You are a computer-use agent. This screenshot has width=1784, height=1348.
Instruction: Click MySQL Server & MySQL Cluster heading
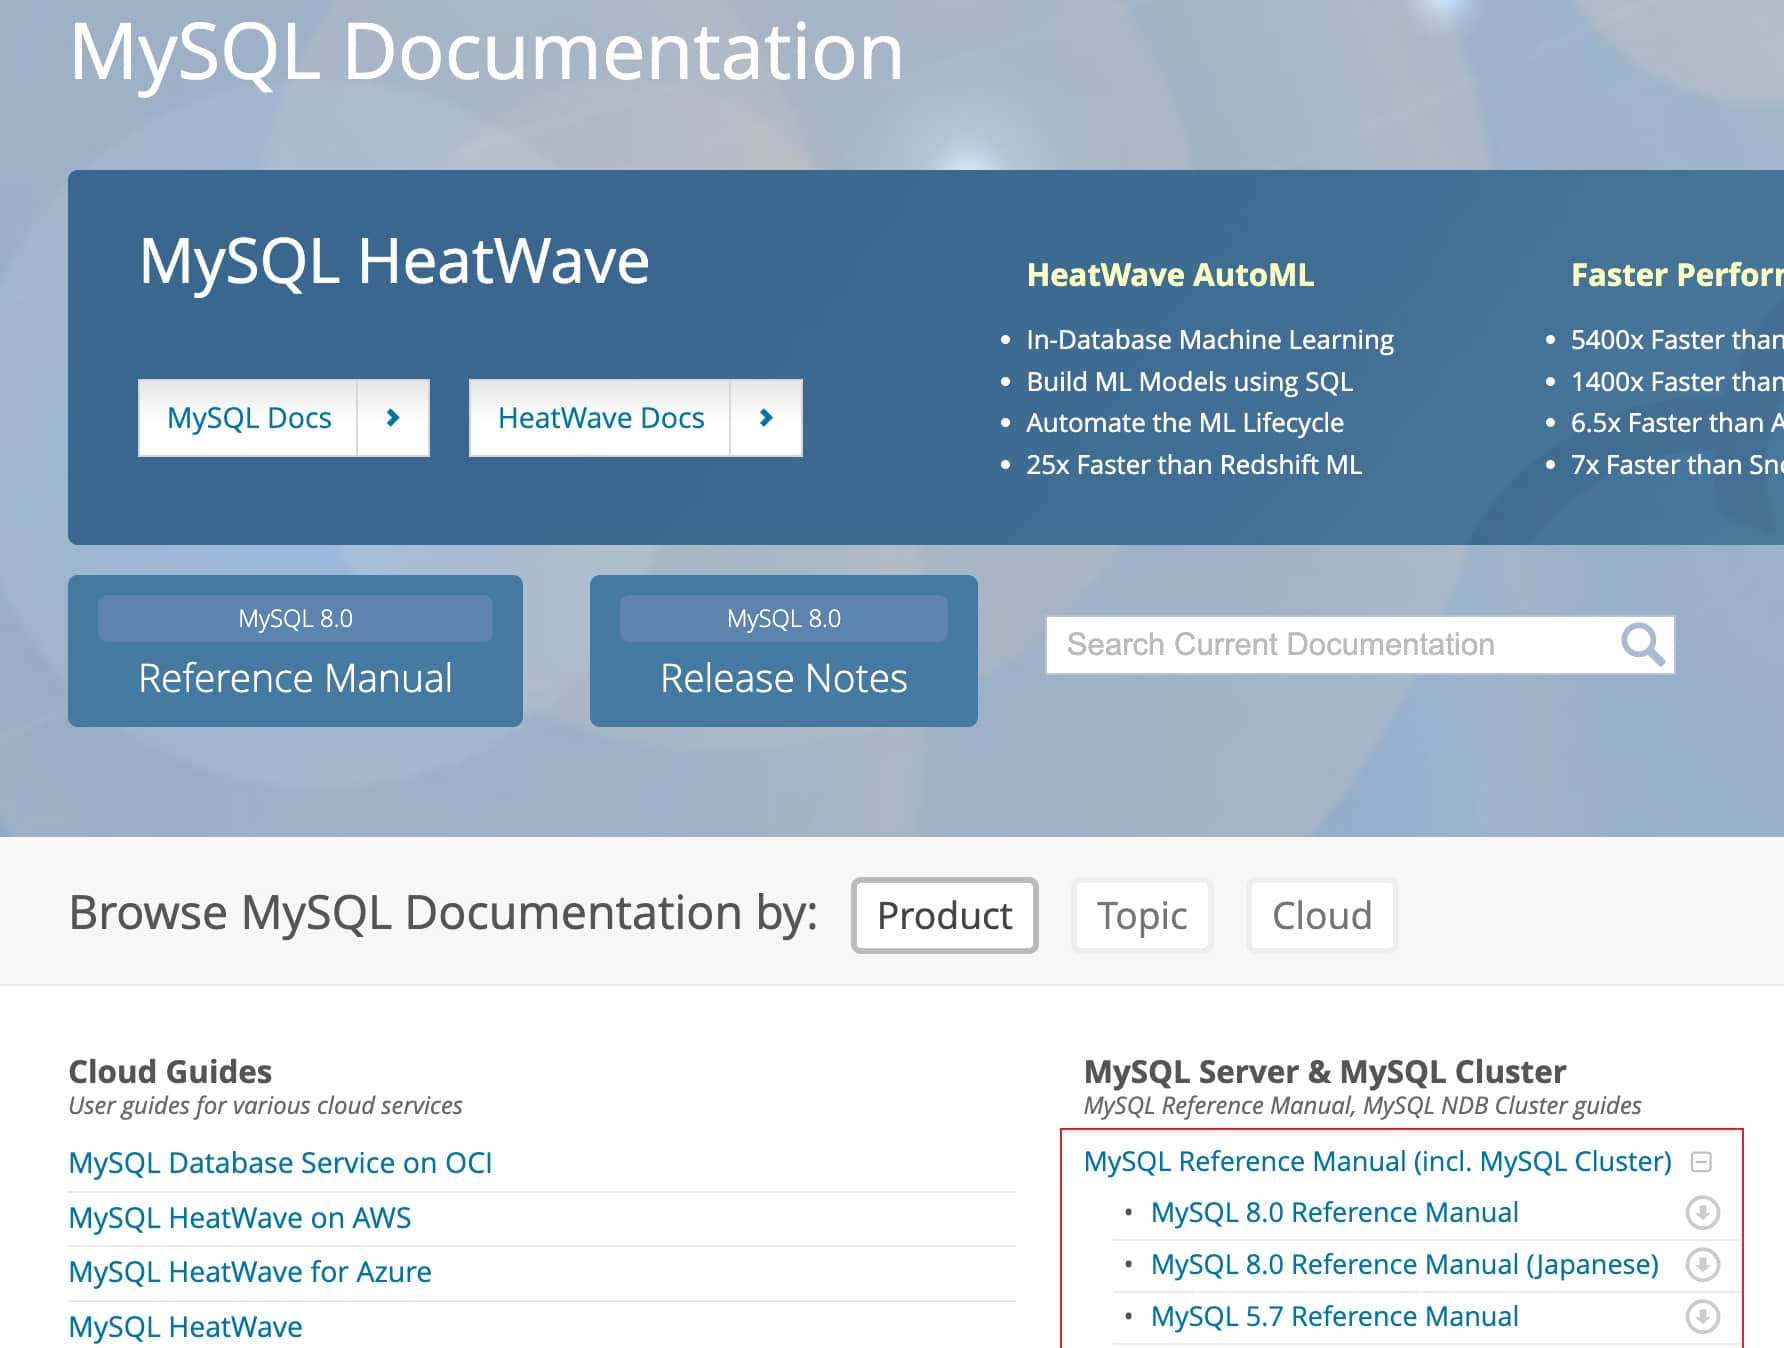click(x=1325, y=1072)
